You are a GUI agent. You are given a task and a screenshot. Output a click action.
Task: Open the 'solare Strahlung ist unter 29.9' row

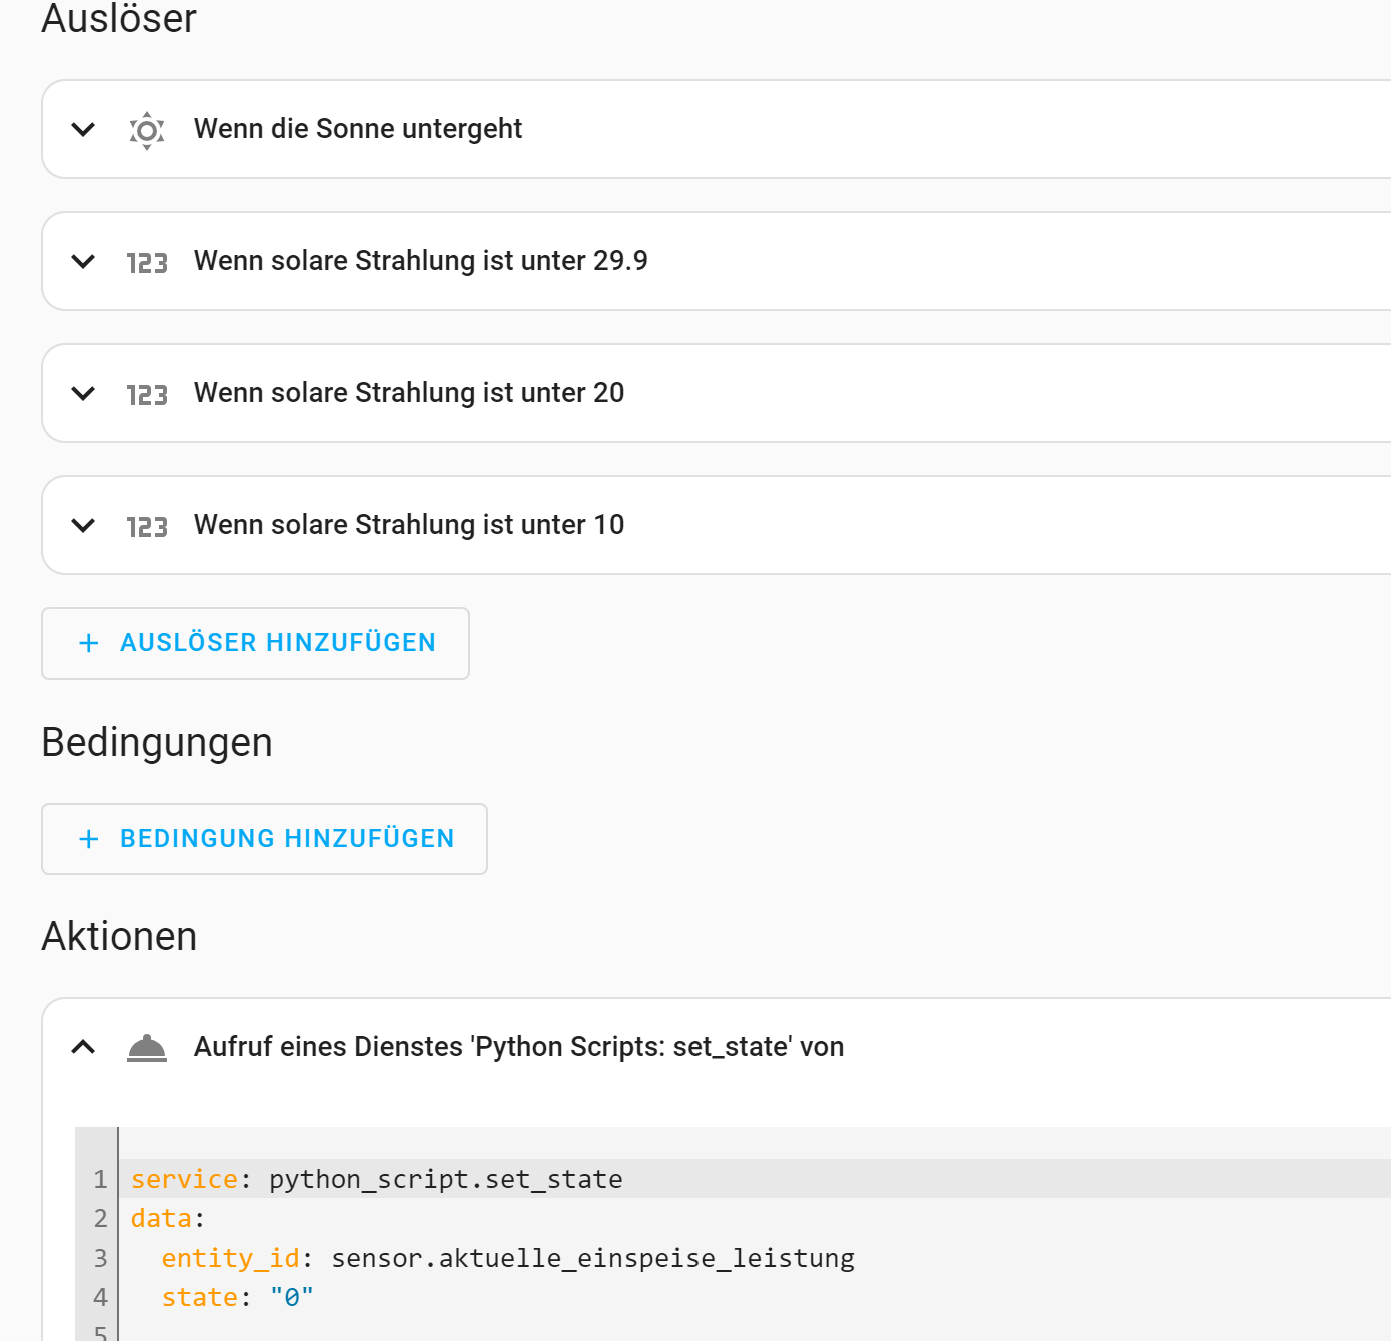(420, 261)
